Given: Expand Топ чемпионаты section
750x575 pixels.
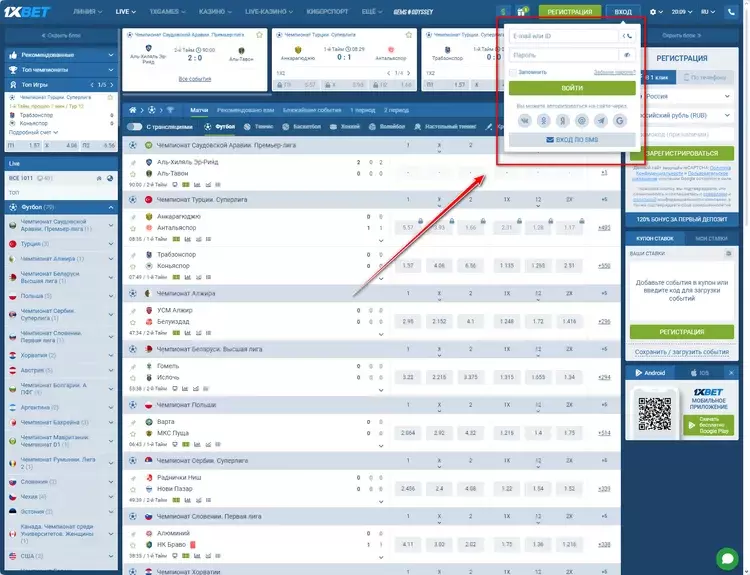Looking at the screenshot, I should point(61,70).
